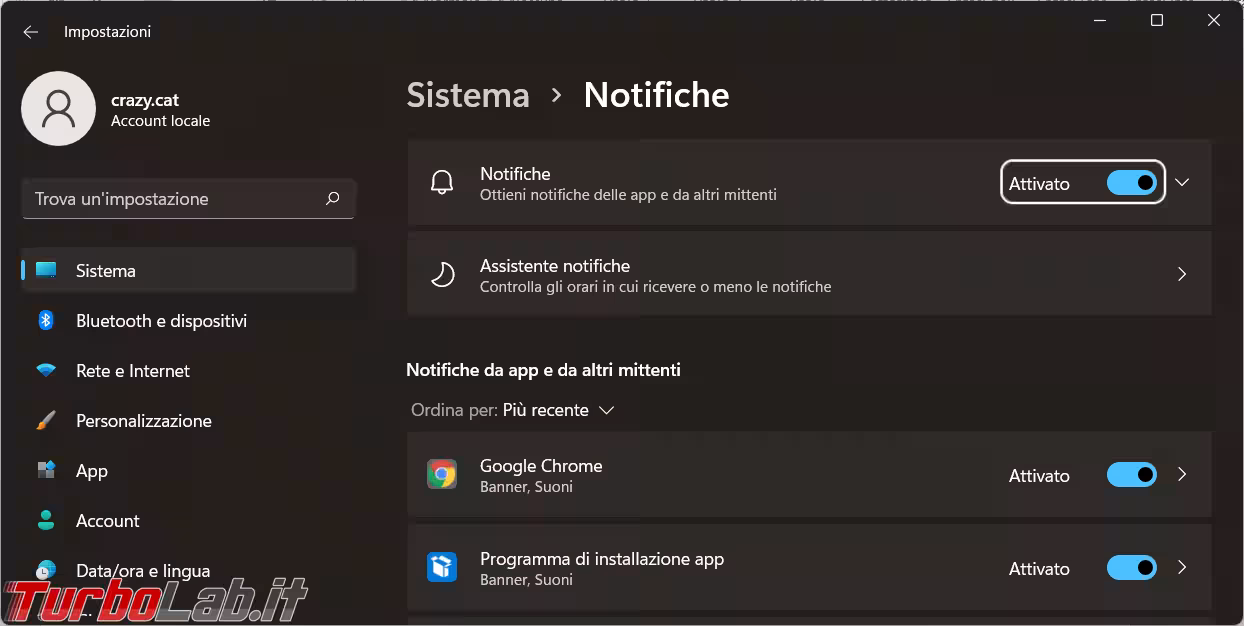This screenshot has height=626, width=1244.
Task: Expand the Notifiche options chevron
Action: click(x=1182, y=183)
